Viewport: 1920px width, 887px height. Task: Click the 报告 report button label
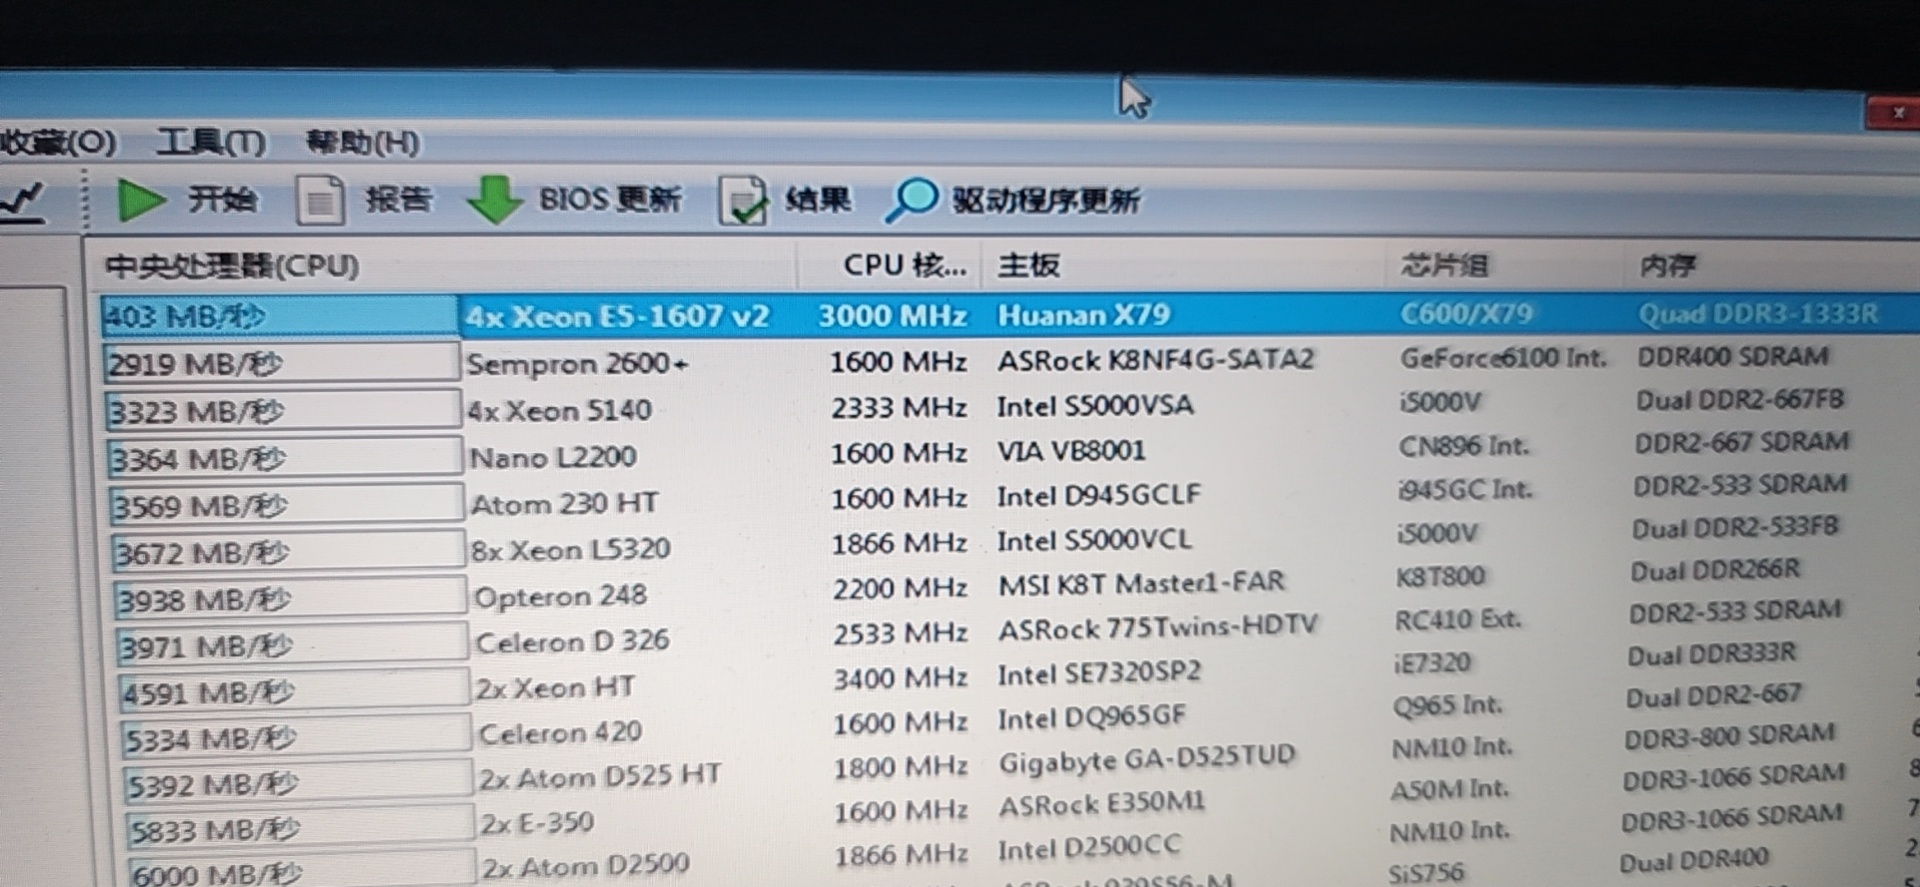click(x=398, y=199)
